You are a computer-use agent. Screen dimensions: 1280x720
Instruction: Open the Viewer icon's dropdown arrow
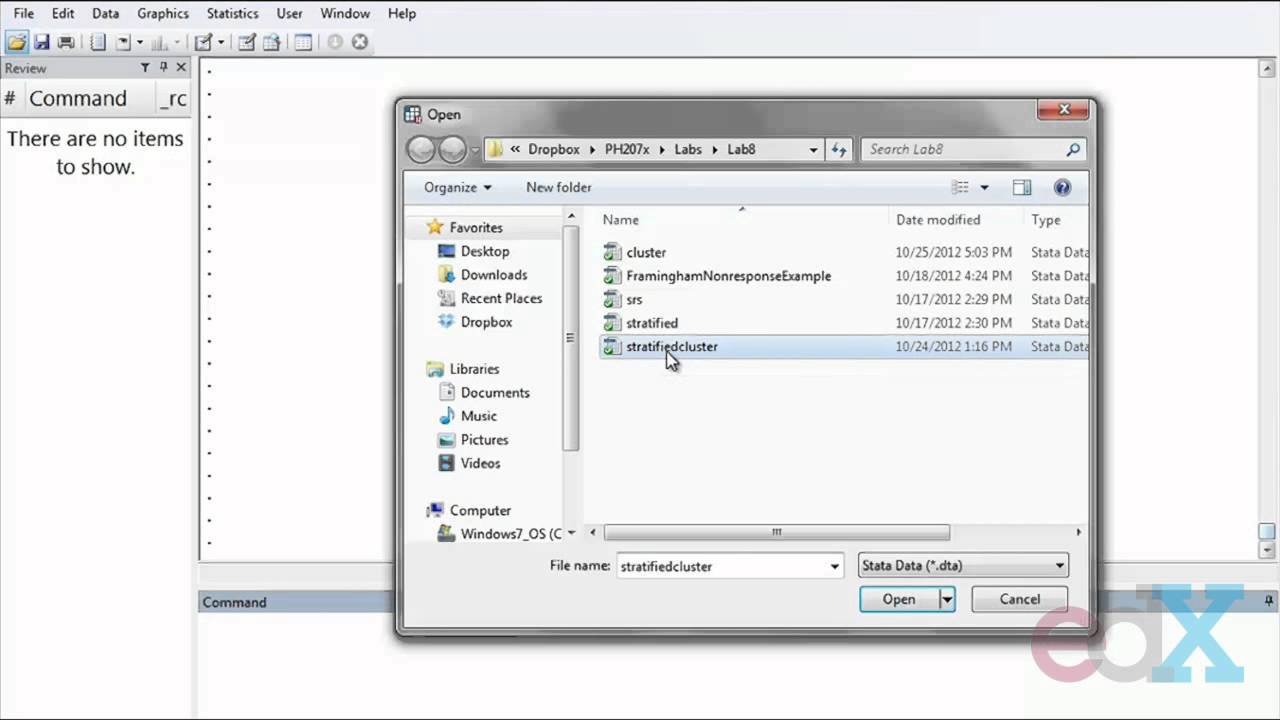140,42
